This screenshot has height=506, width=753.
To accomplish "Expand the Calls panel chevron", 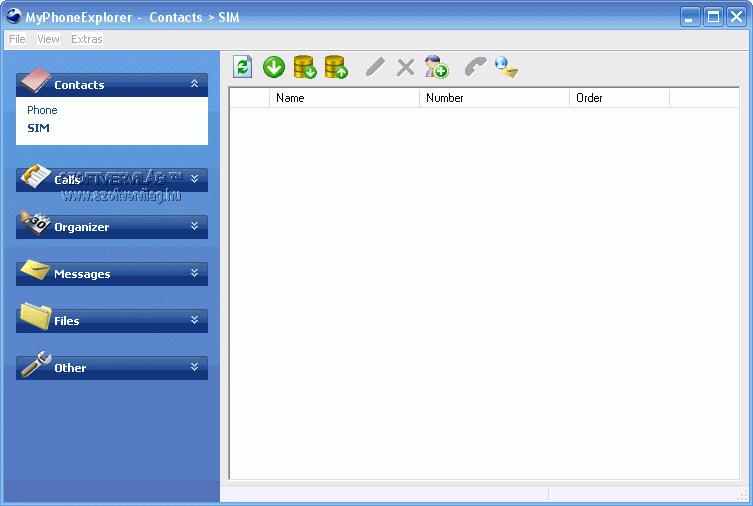I will tap(194, 179).
